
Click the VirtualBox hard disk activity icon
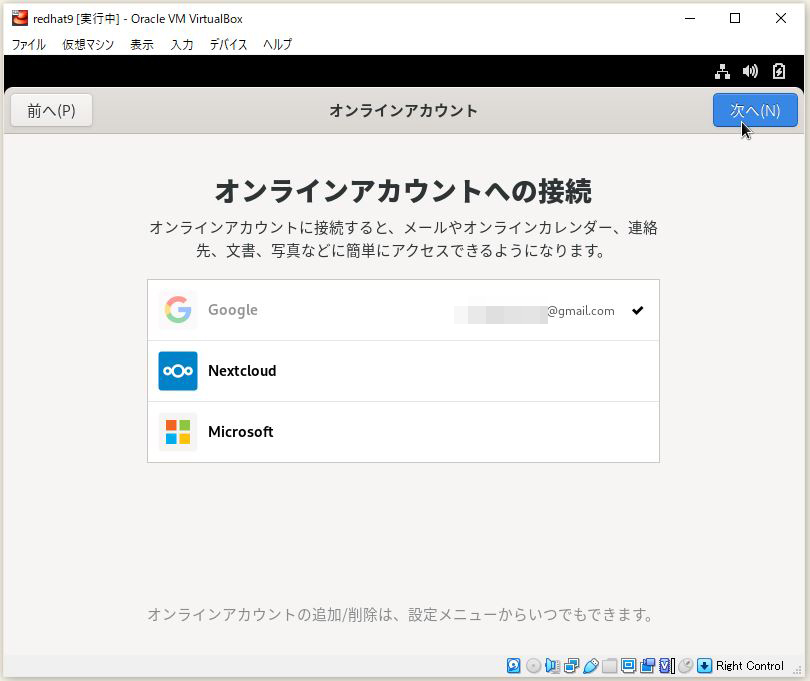pos(513,665)
